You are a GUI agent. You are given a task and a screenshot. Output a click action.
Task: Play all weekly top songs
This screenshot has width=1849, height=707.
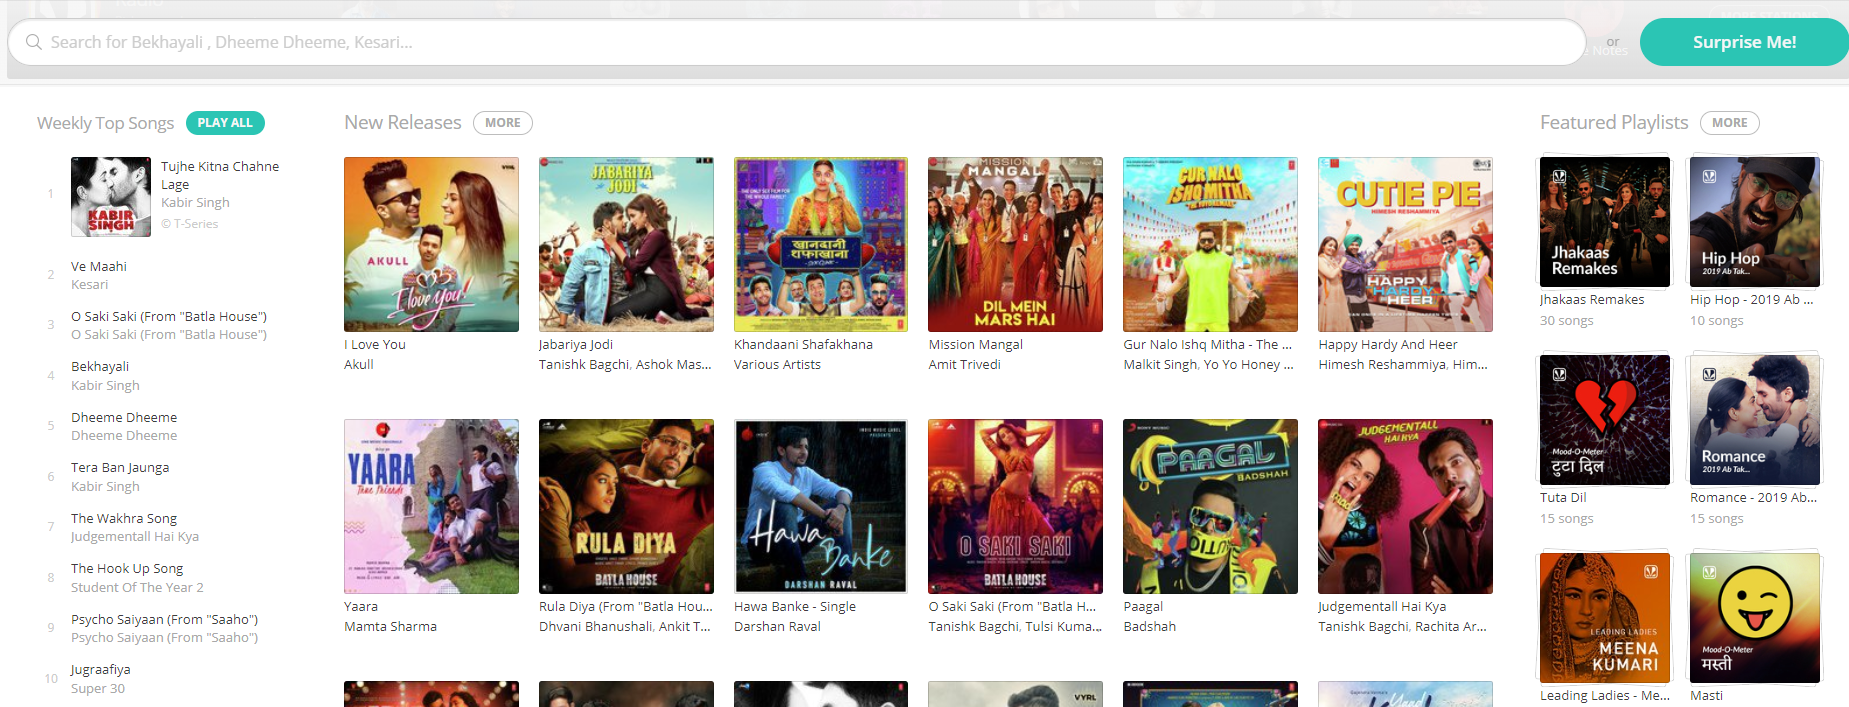click(x=225, y=123)
